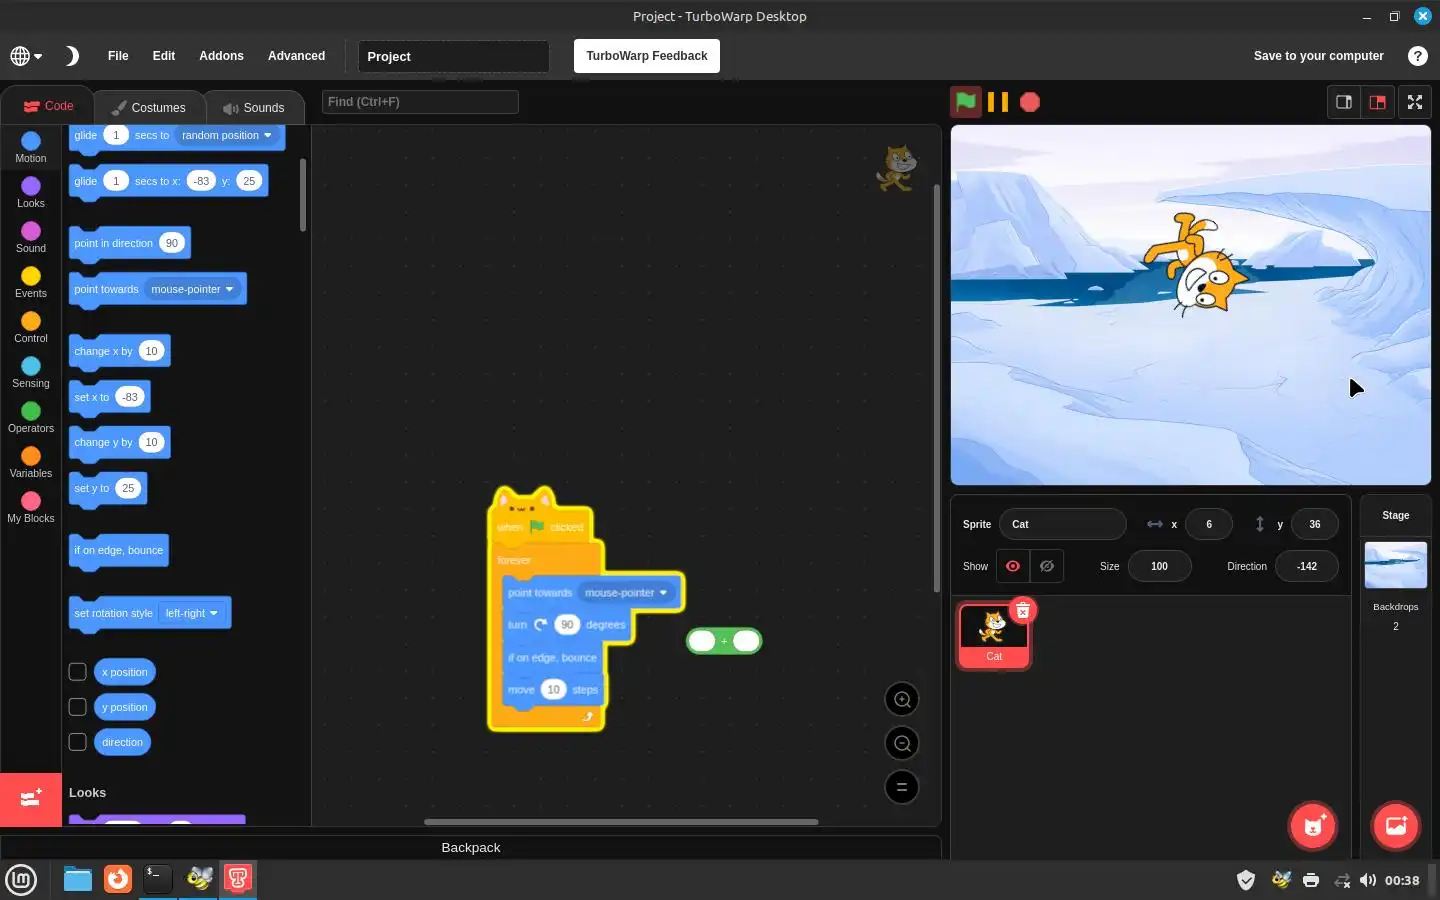
Task: Click the block palette vertical scrollbar
Action: [x=302, y=195]
